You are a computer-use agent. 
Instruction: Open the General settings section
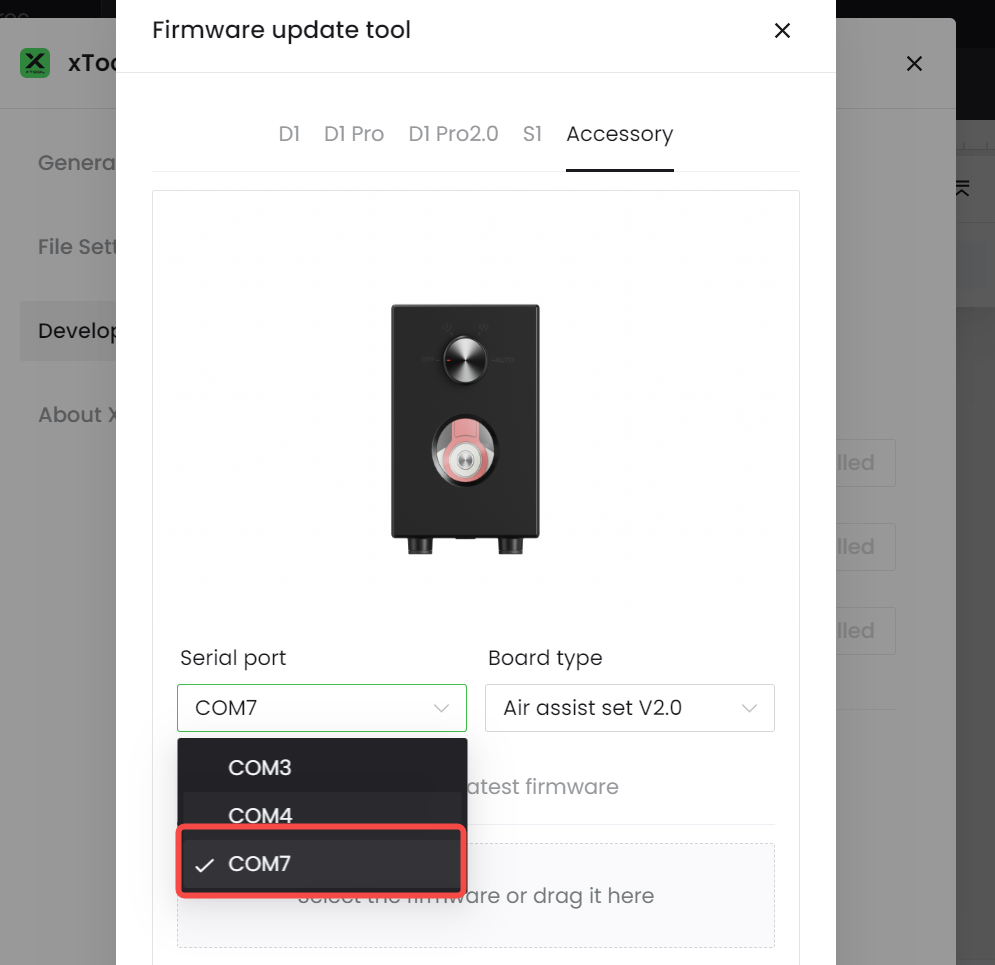coord(77,163)
